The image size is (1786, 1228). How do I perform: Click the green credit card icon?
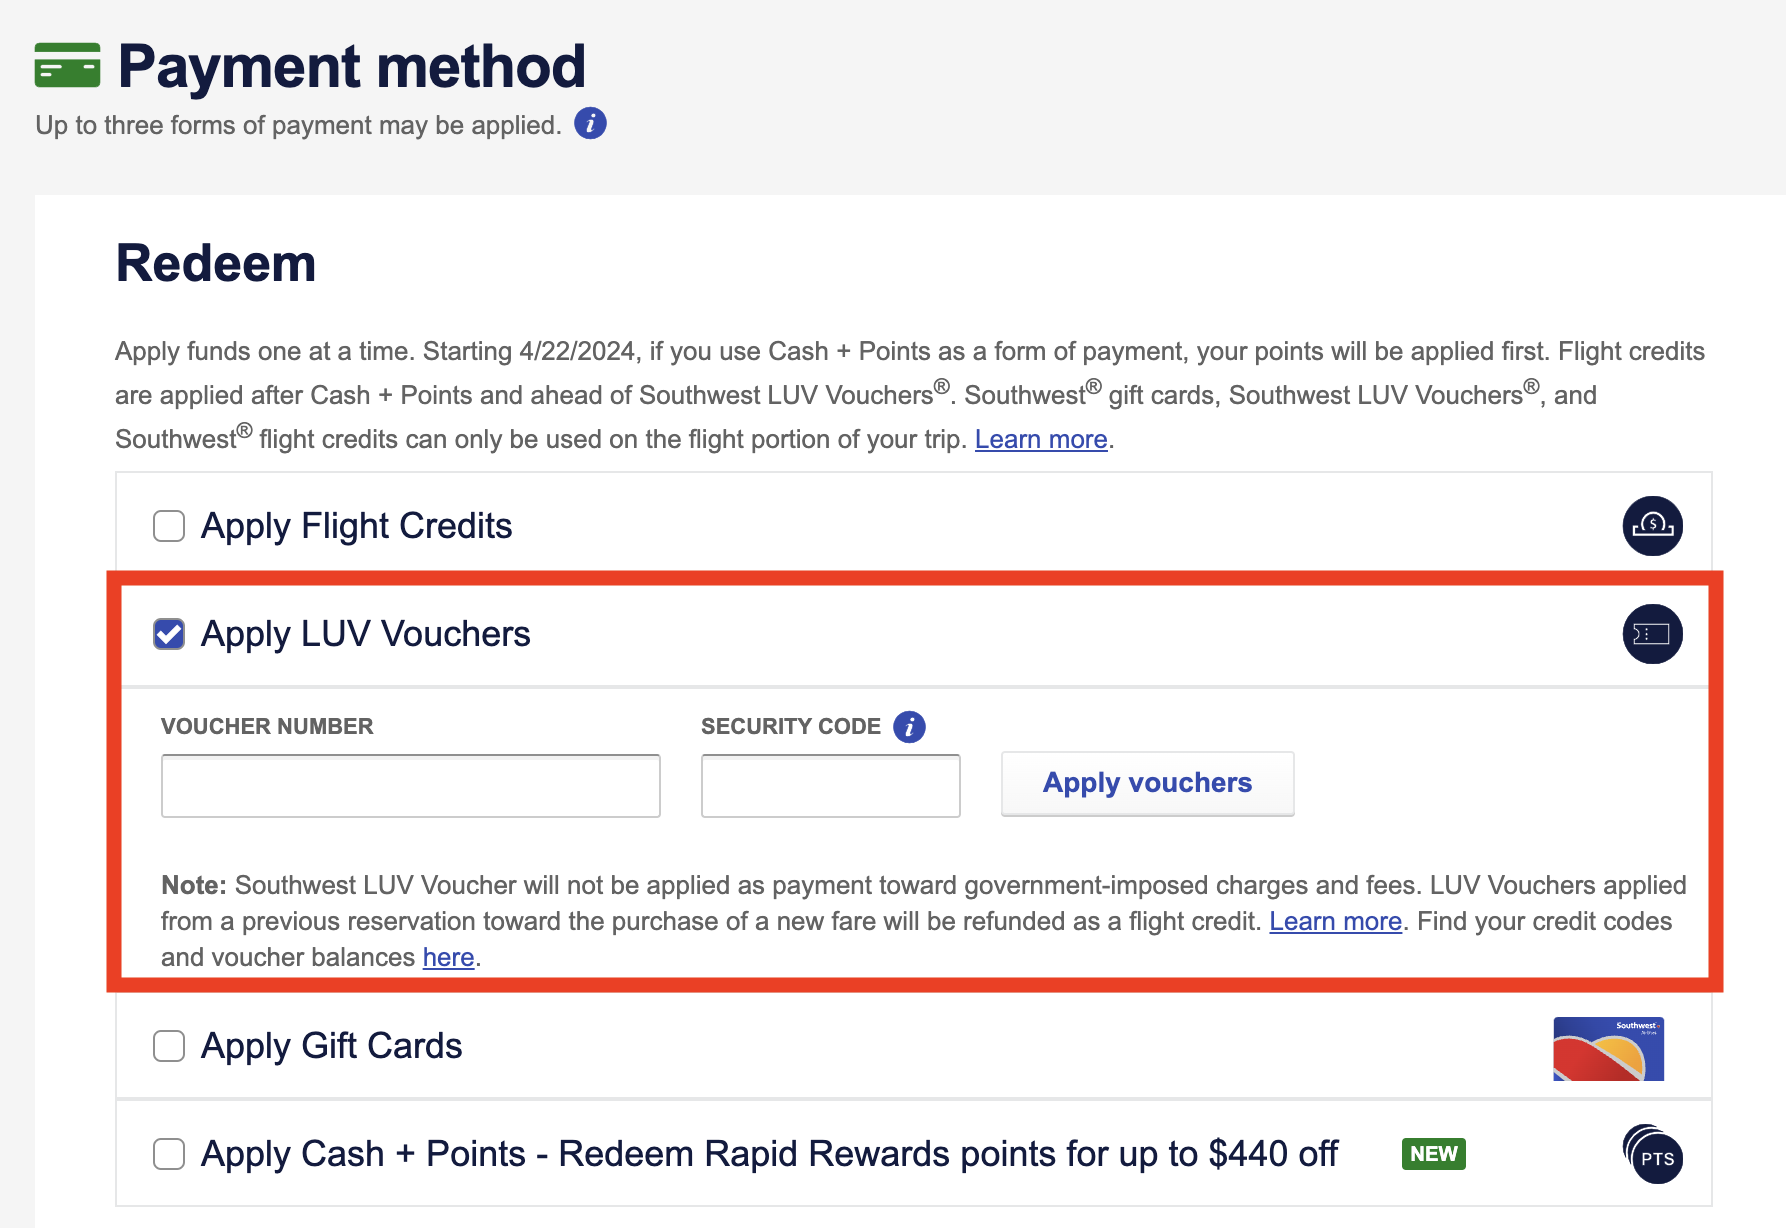tap(67, 65)
